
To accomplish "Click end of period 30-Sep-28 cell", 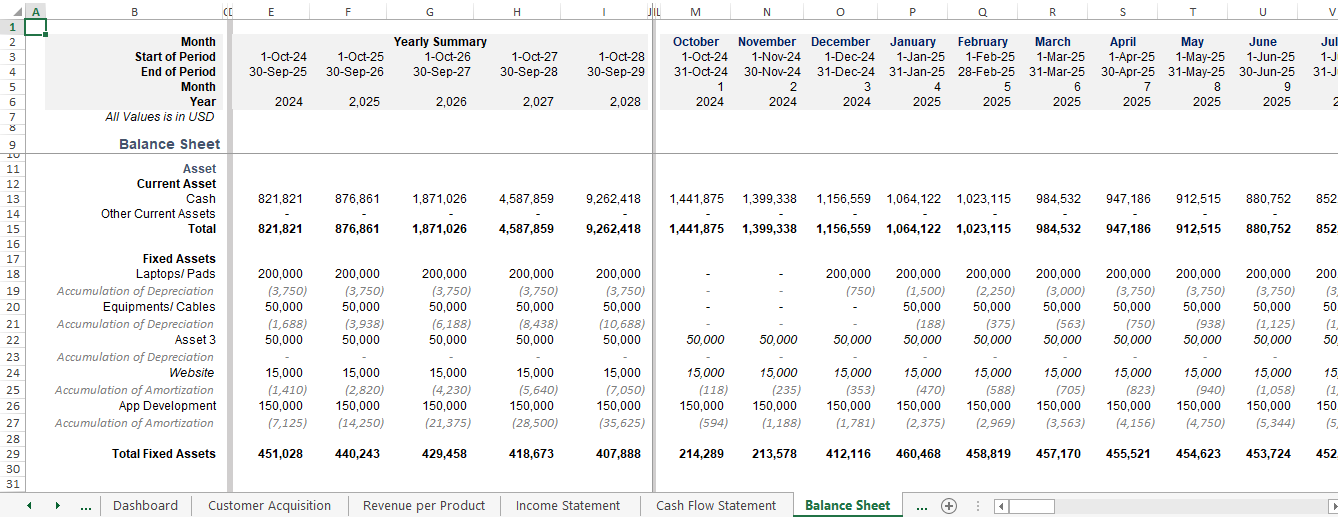I will click(x=528, y=72).
